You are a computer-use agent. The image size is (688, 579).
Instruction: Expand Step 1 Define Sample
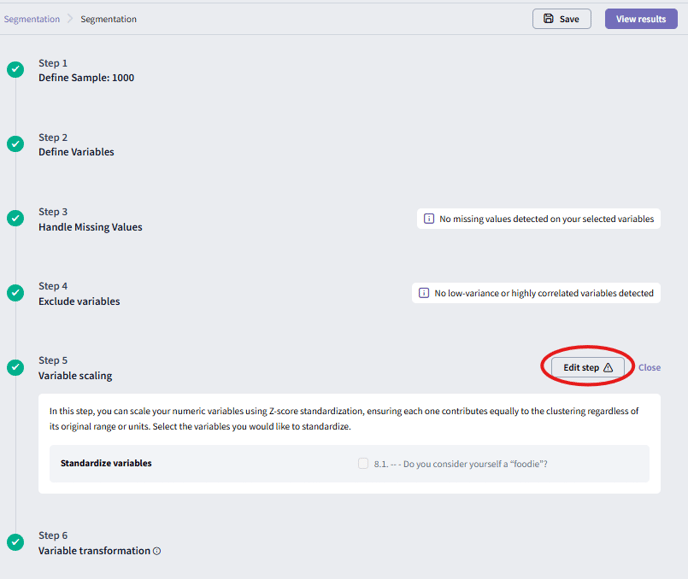[86, 78]
